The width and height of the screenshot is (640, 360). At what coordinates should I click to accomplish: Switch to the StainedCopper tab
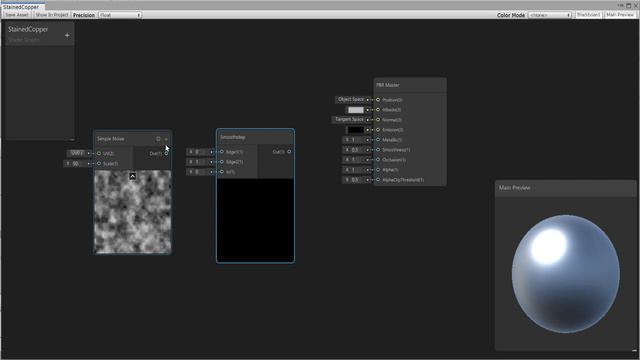(21, 7)
